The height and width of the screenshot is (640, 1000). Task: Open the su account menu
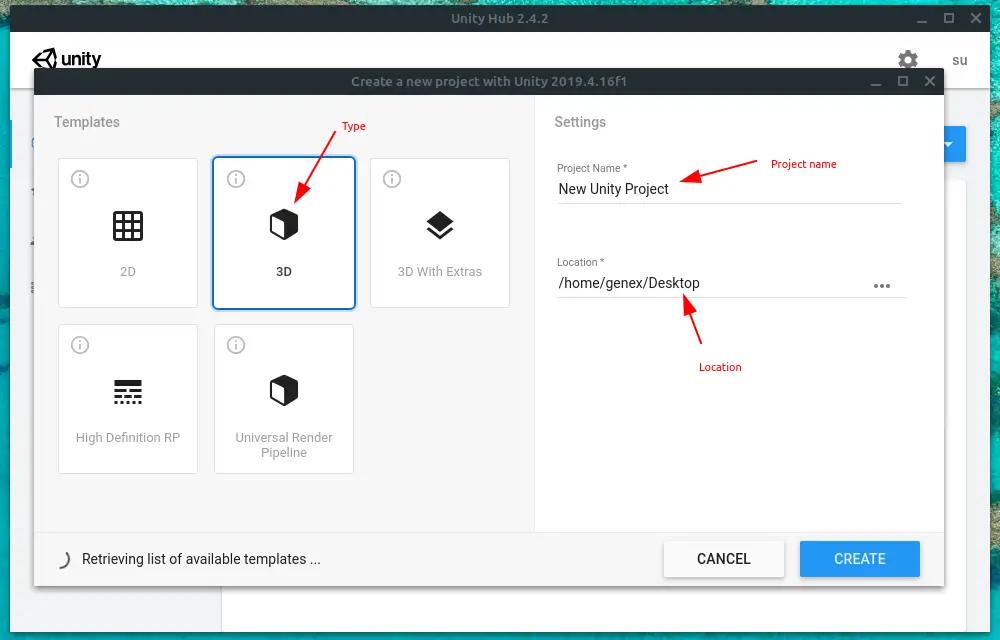click(x=959, y=61)
